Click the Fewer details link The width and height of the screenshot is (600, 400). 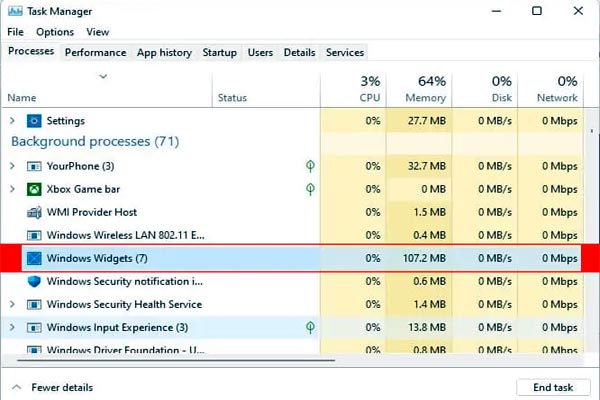pyautogui.click(x=62, y=387)
